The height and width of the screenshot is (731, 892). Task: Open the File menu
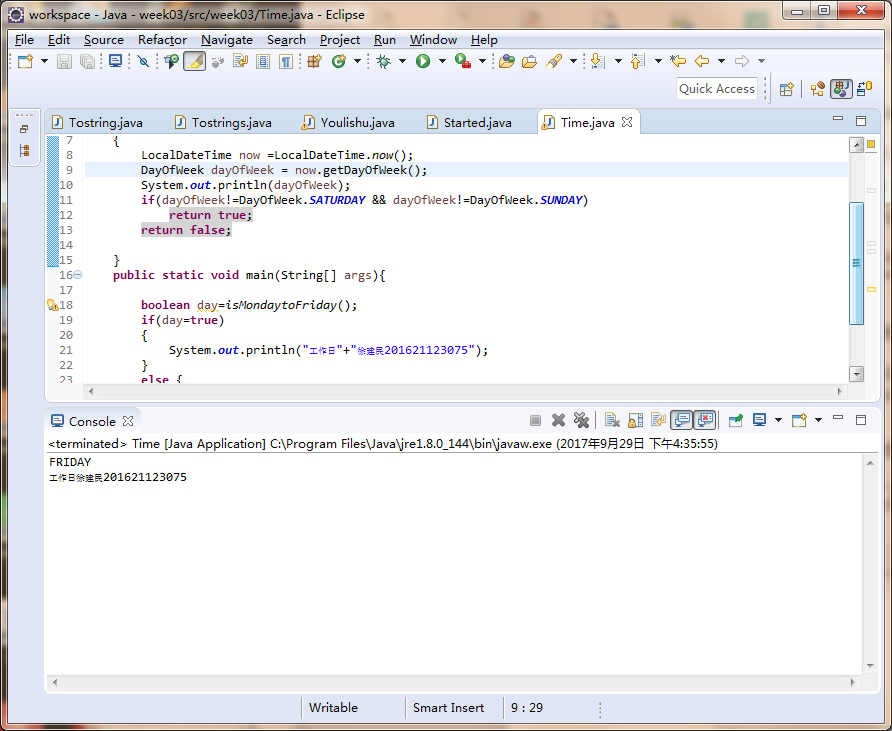[x=24, y=40]
